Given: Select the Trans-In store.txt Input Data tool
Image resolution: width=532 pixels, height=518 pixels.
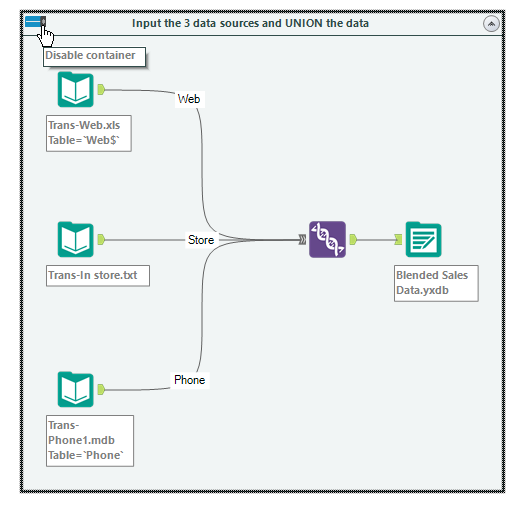Looking at the screenshot, I should pyautogui.click(x=75, y=239).
